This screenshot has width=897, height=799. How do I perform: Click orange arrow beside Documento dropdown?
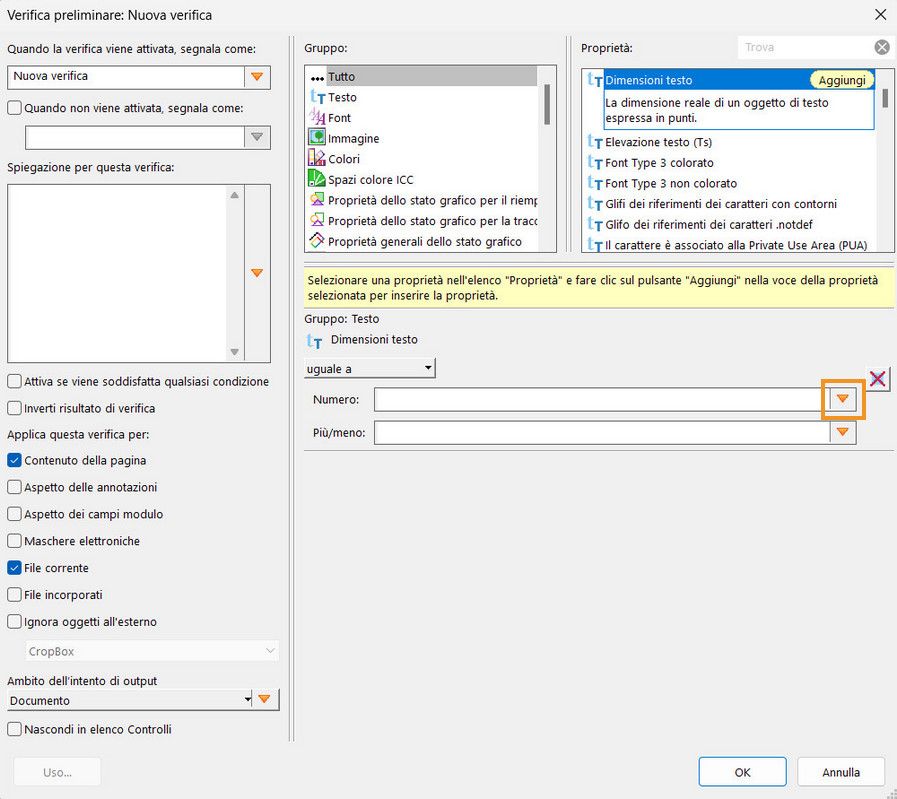click(265, 699)
